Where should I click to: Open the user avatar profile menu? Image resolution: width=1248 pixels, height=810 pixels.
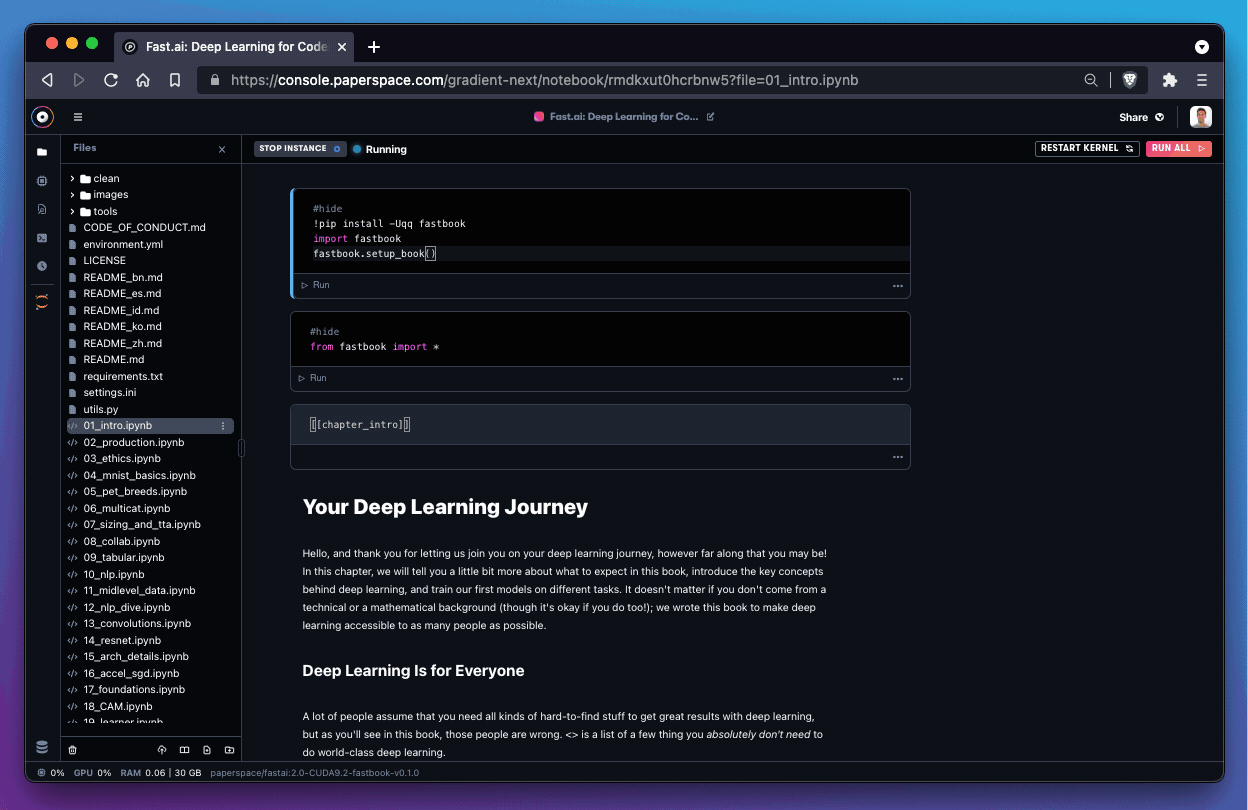coord(1201,117)
